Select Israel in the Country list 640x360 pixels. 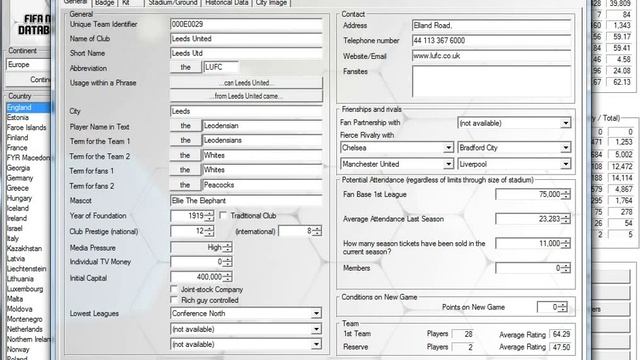29,229
